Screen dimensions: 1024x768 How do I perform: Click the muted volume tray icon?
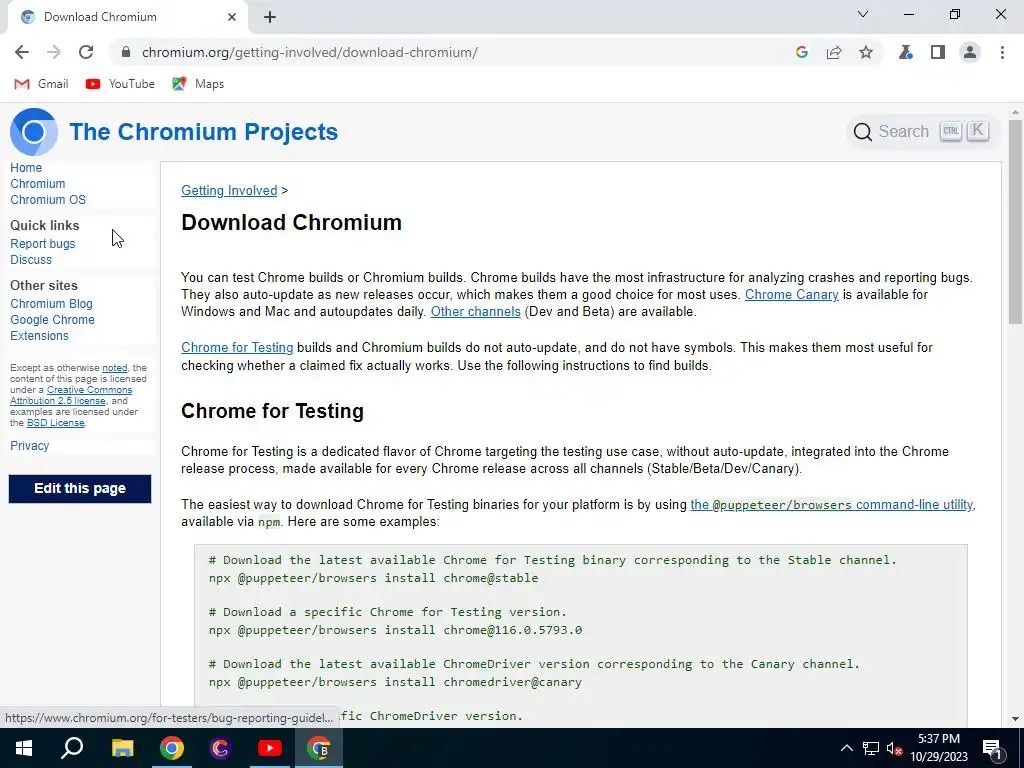coord(894,748)
